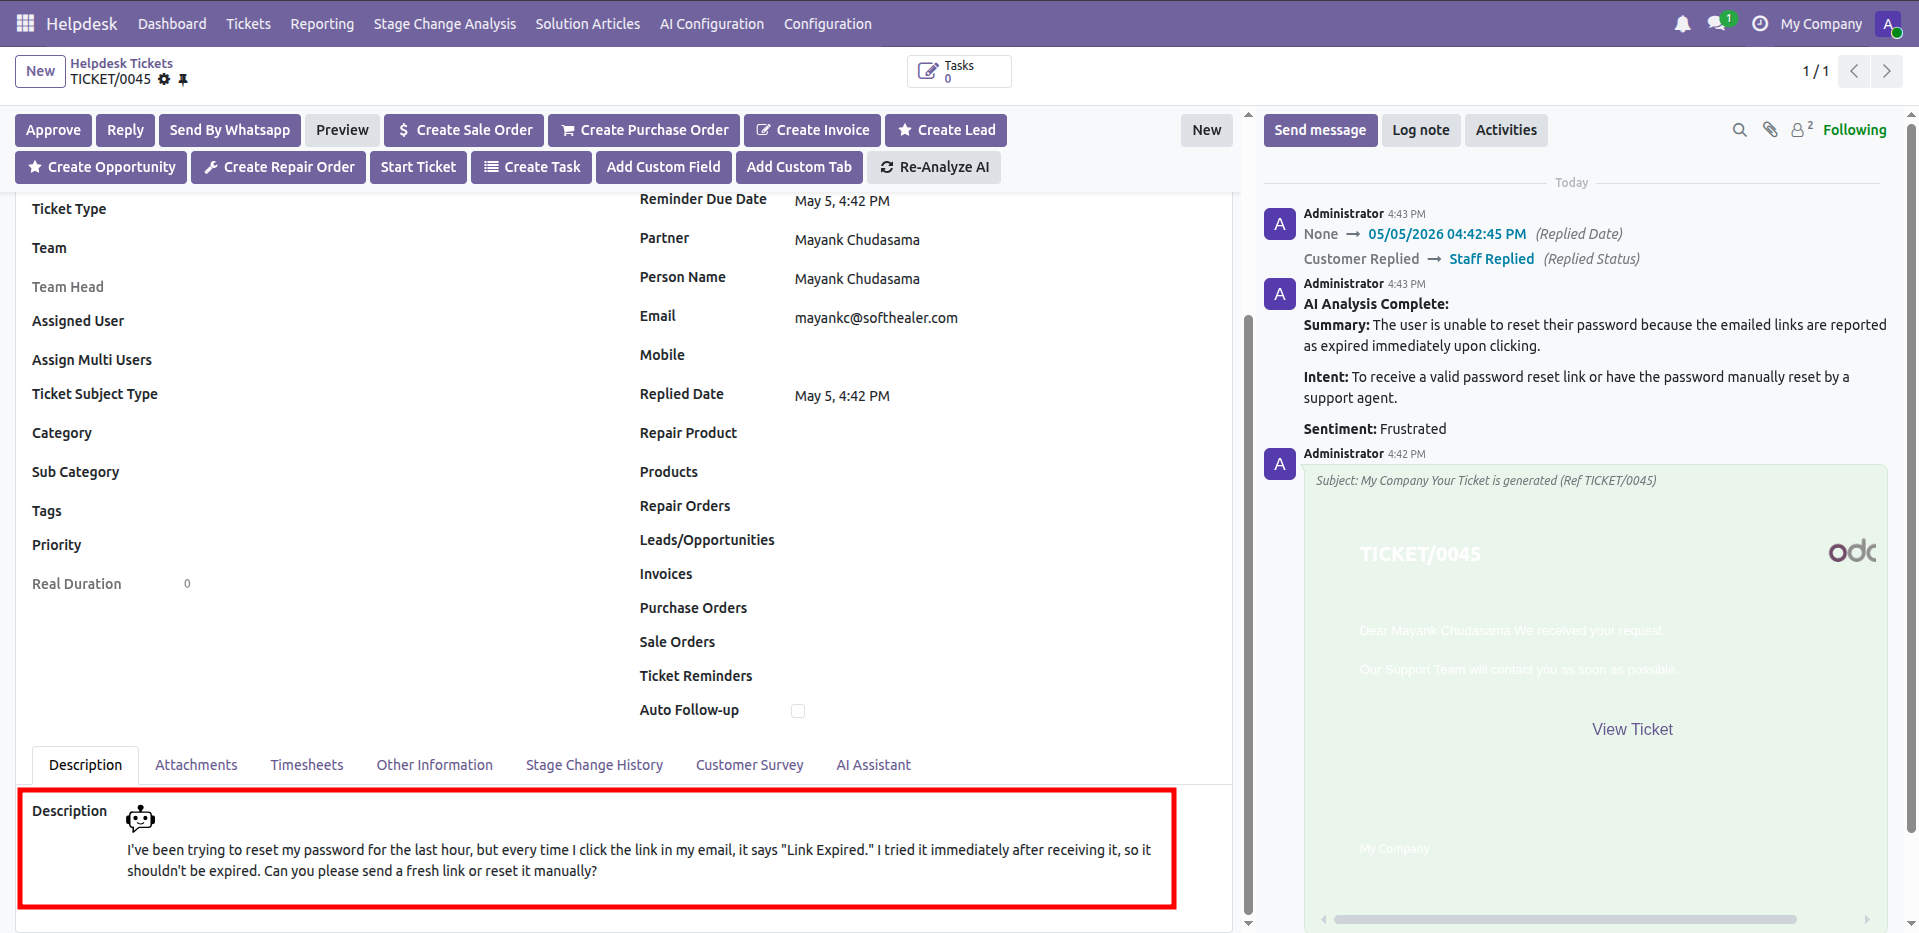Click the Partner value Mayank Chudasama
Image resolution: width=1919 pixels, height=933 pixels.
857,240
